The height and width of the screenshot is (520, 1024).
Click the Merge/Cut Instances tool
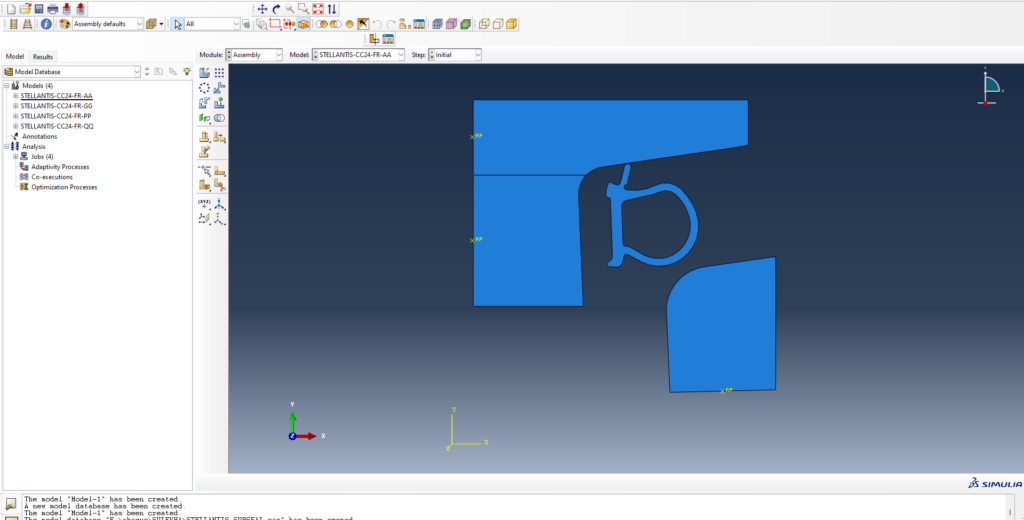click(219, 118)
